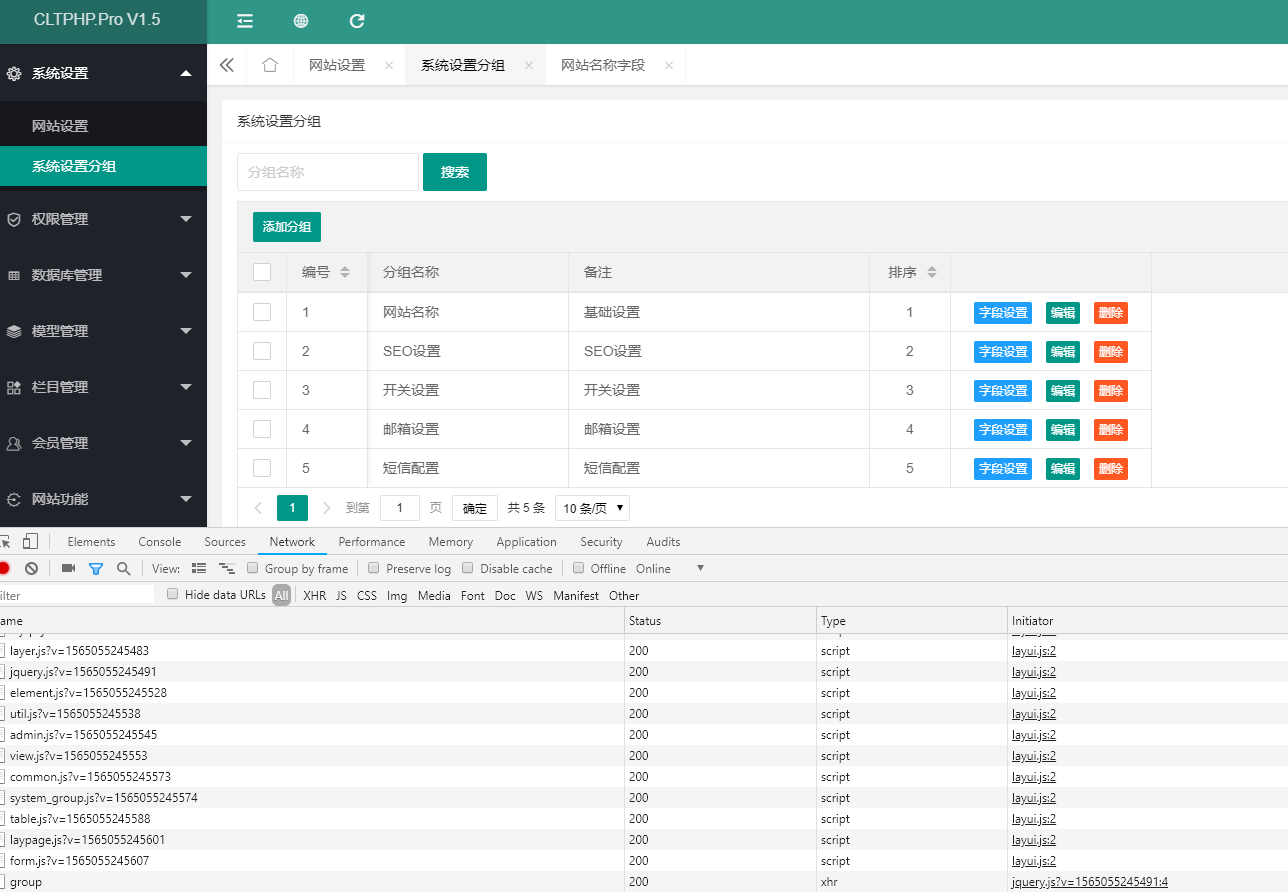
Task: Close the 网站名称字段 tab
Action: pyautogui.click(x=669, y=66)
